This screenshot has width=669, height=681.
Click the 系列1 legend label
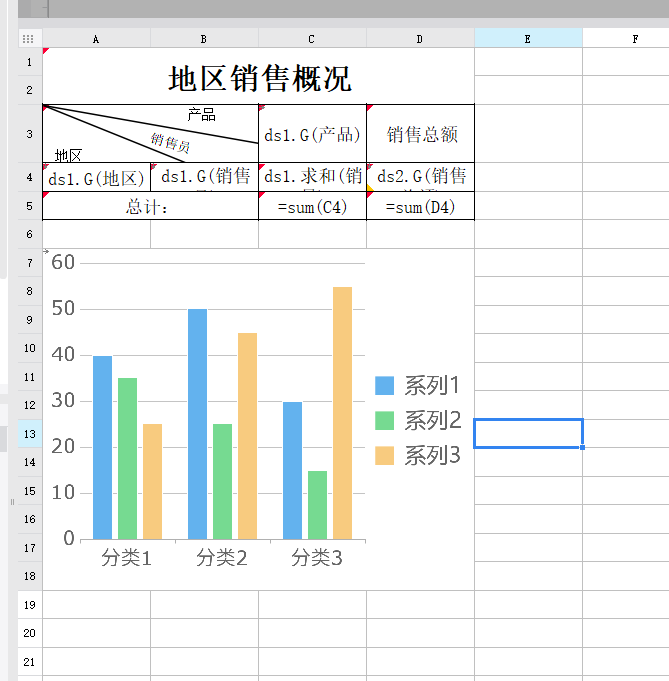432,386
